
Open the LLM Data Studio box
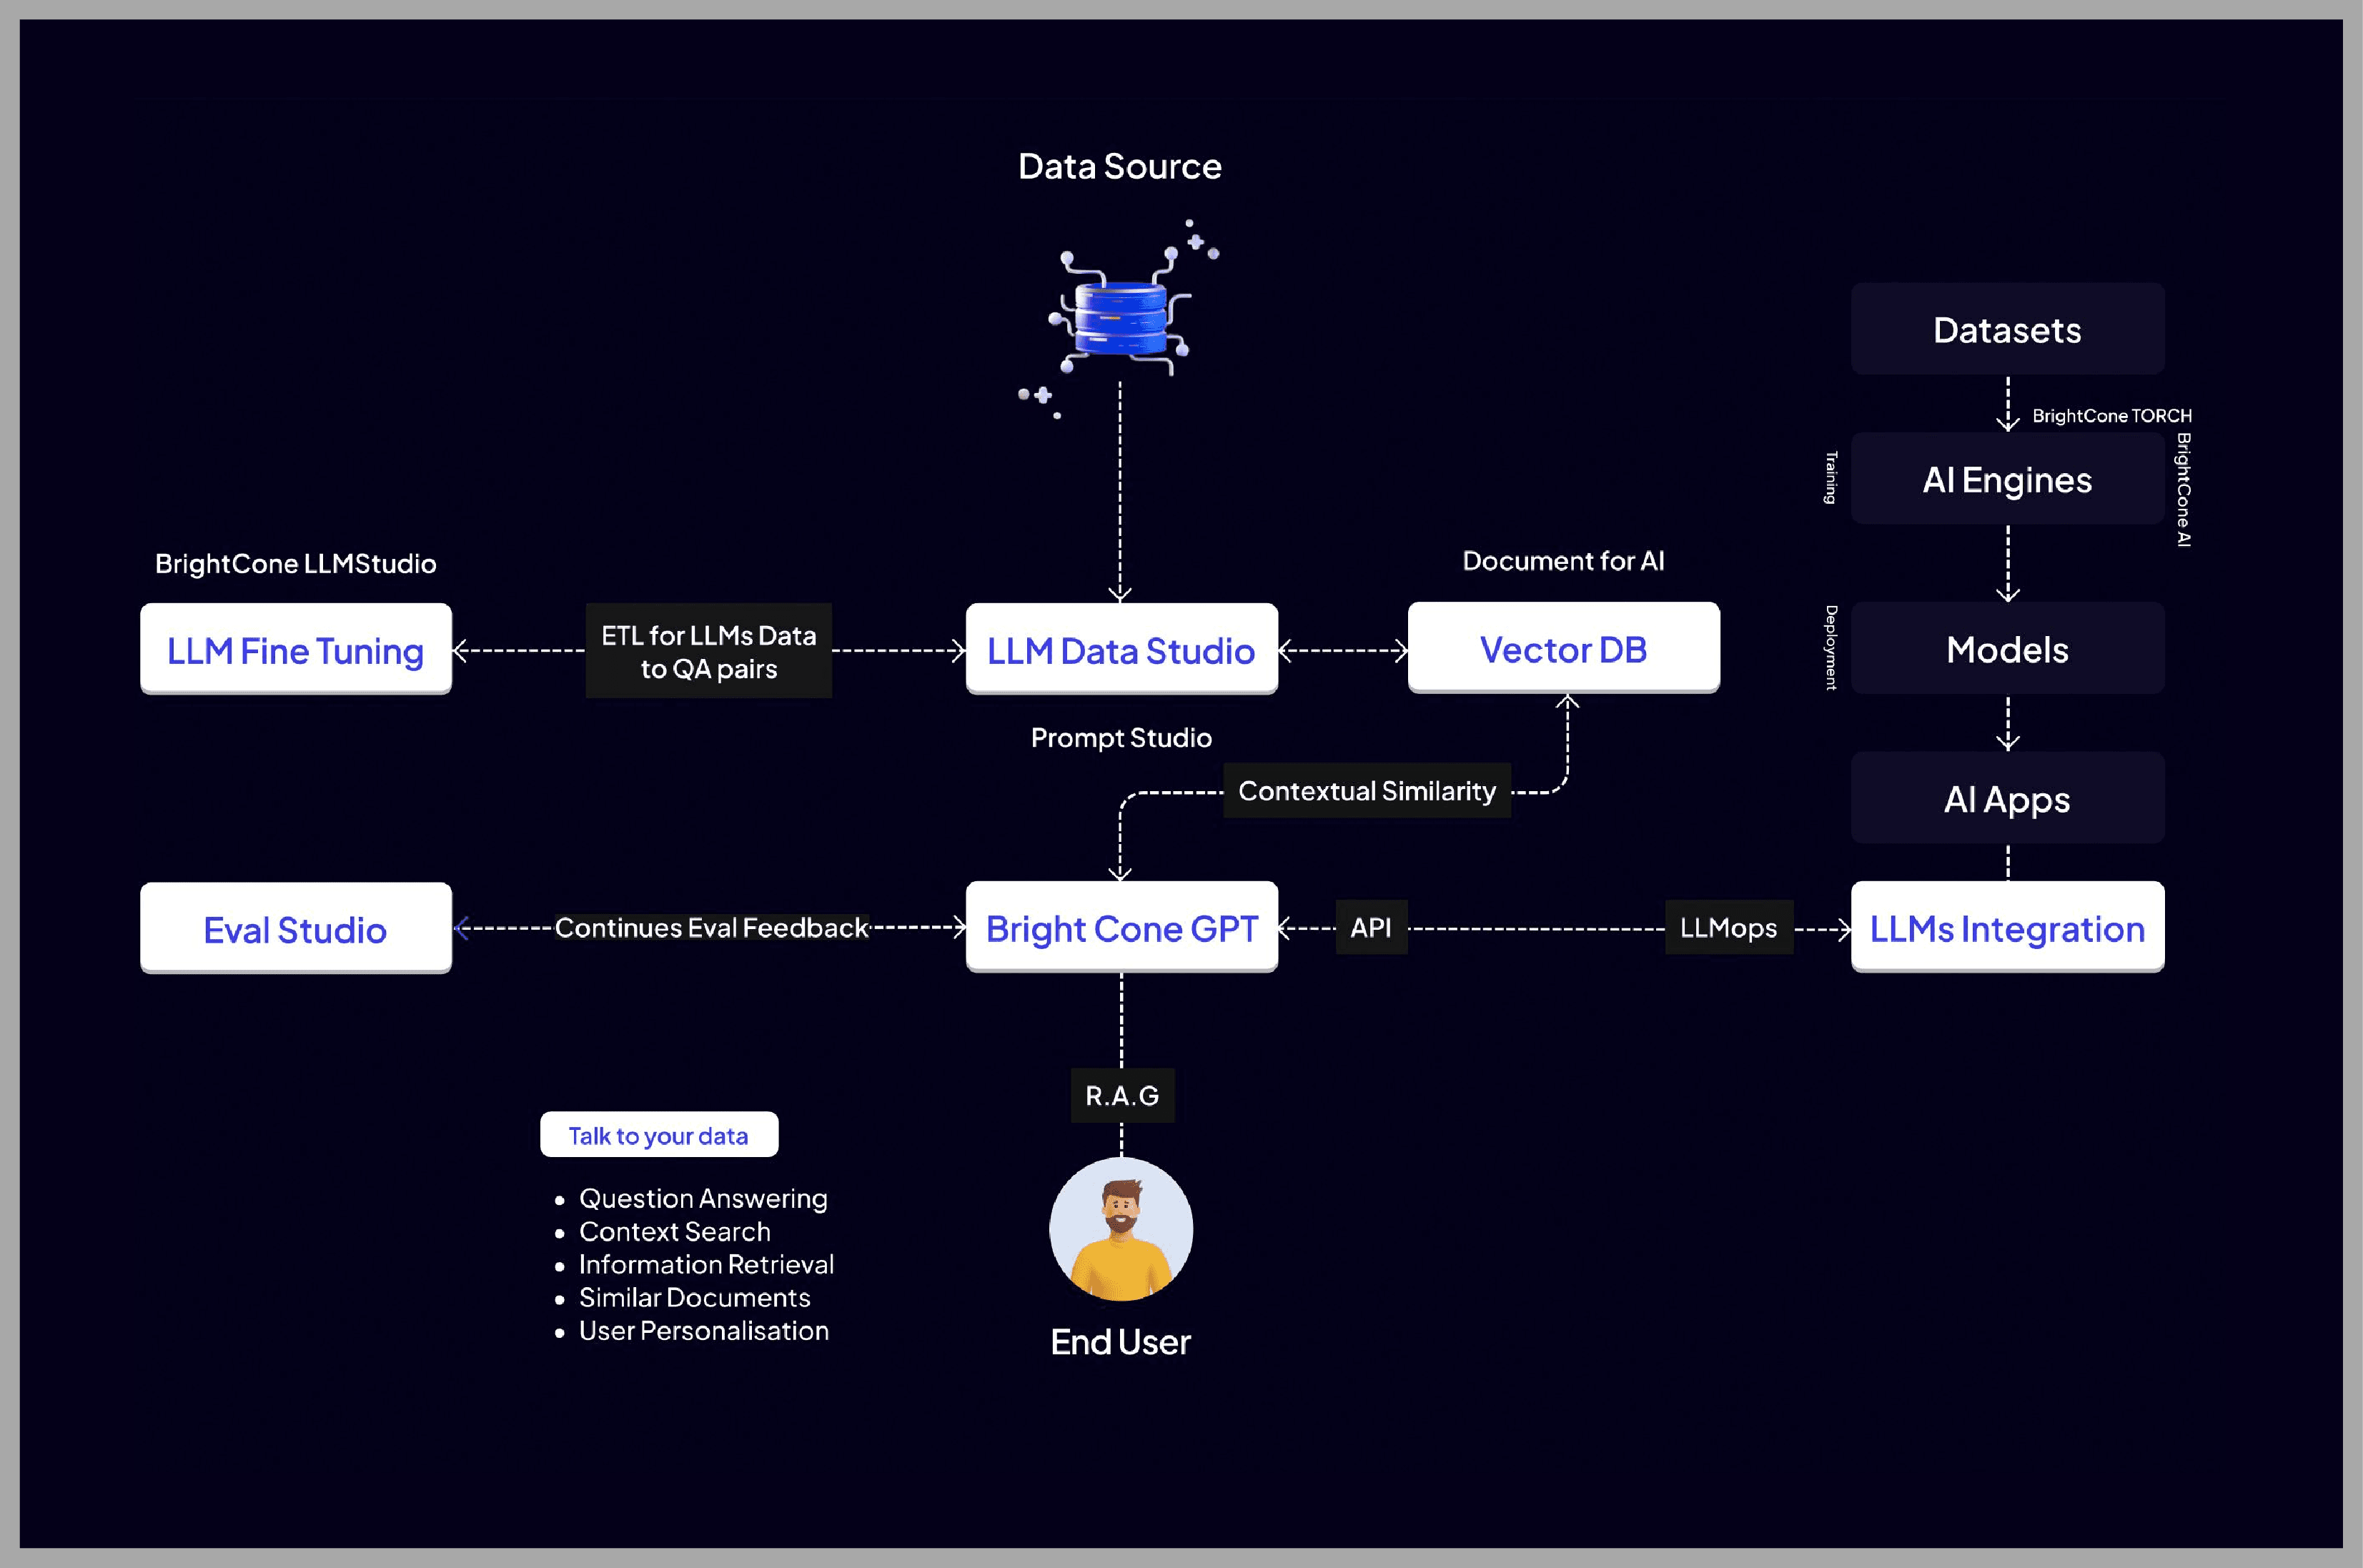[x=1121, y=650]
